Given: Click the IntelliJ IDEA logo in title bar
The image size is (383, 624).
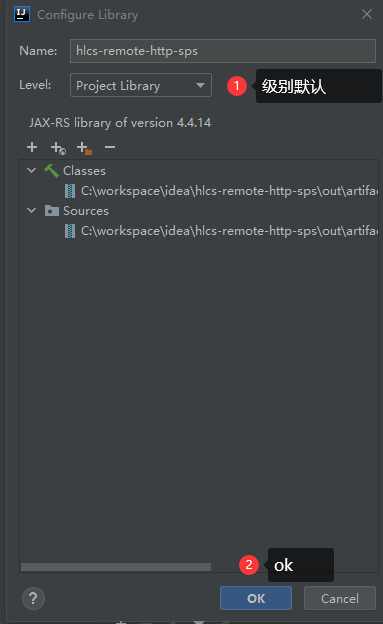Looking at the screenshot, I should coord(21,15).
